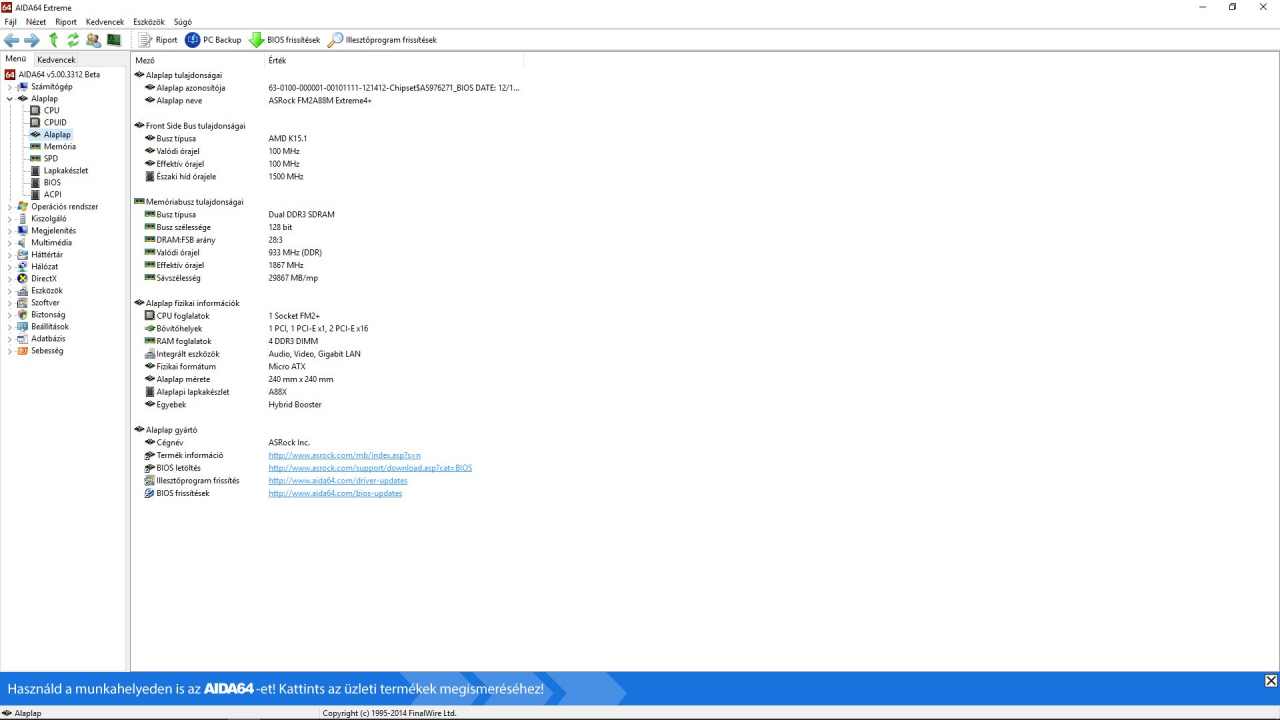Click the Érték column header

(394, 60)
